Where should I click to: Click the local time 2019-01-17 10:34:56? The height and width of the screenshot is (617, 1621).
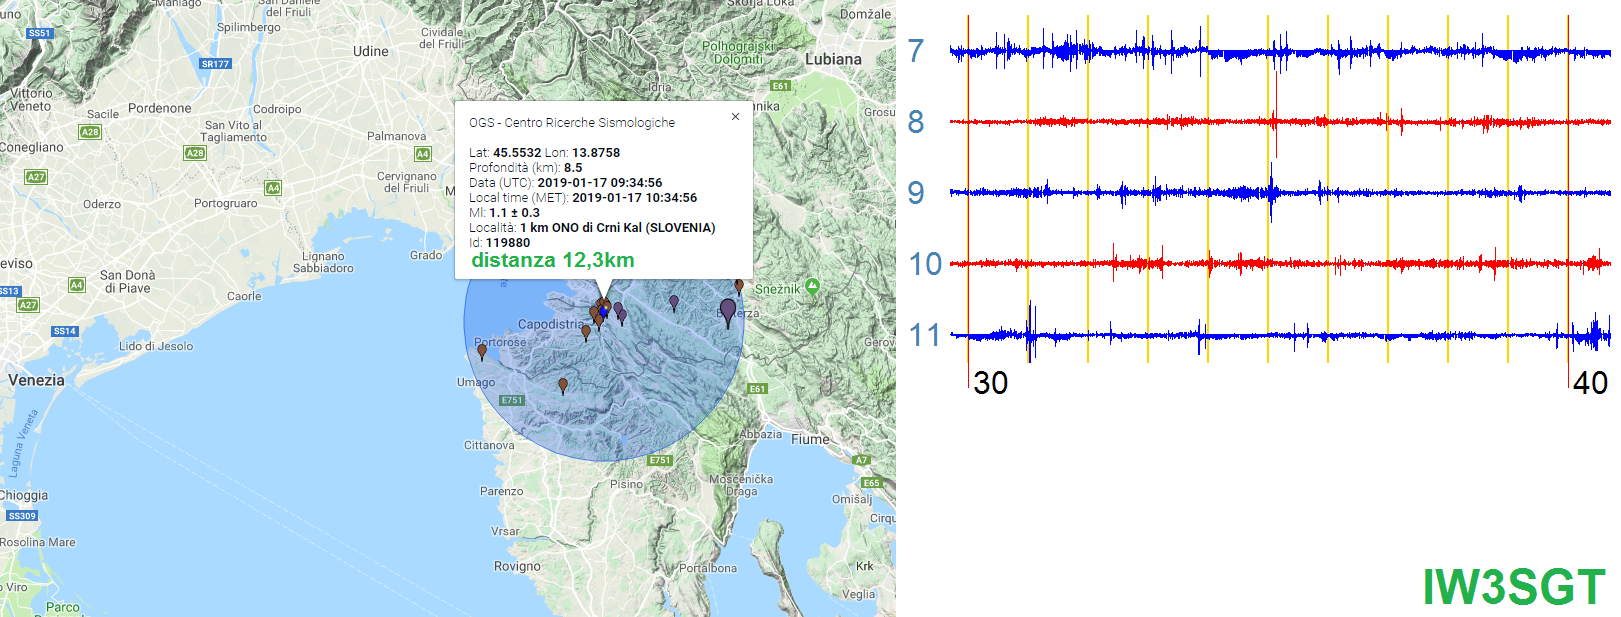point(635,198)
